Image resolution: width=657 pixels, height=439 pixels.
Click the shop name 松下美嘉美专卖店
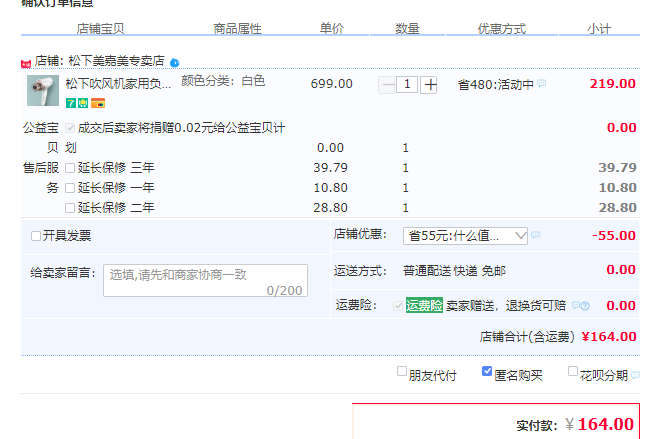click(x=116, y=61)
